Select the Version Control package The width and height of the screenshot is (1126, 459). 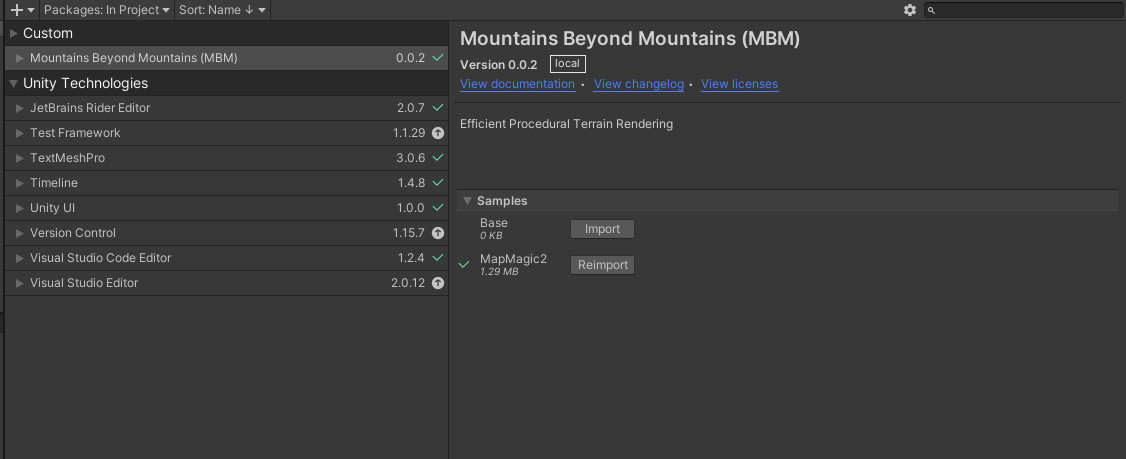coord(227,233)
